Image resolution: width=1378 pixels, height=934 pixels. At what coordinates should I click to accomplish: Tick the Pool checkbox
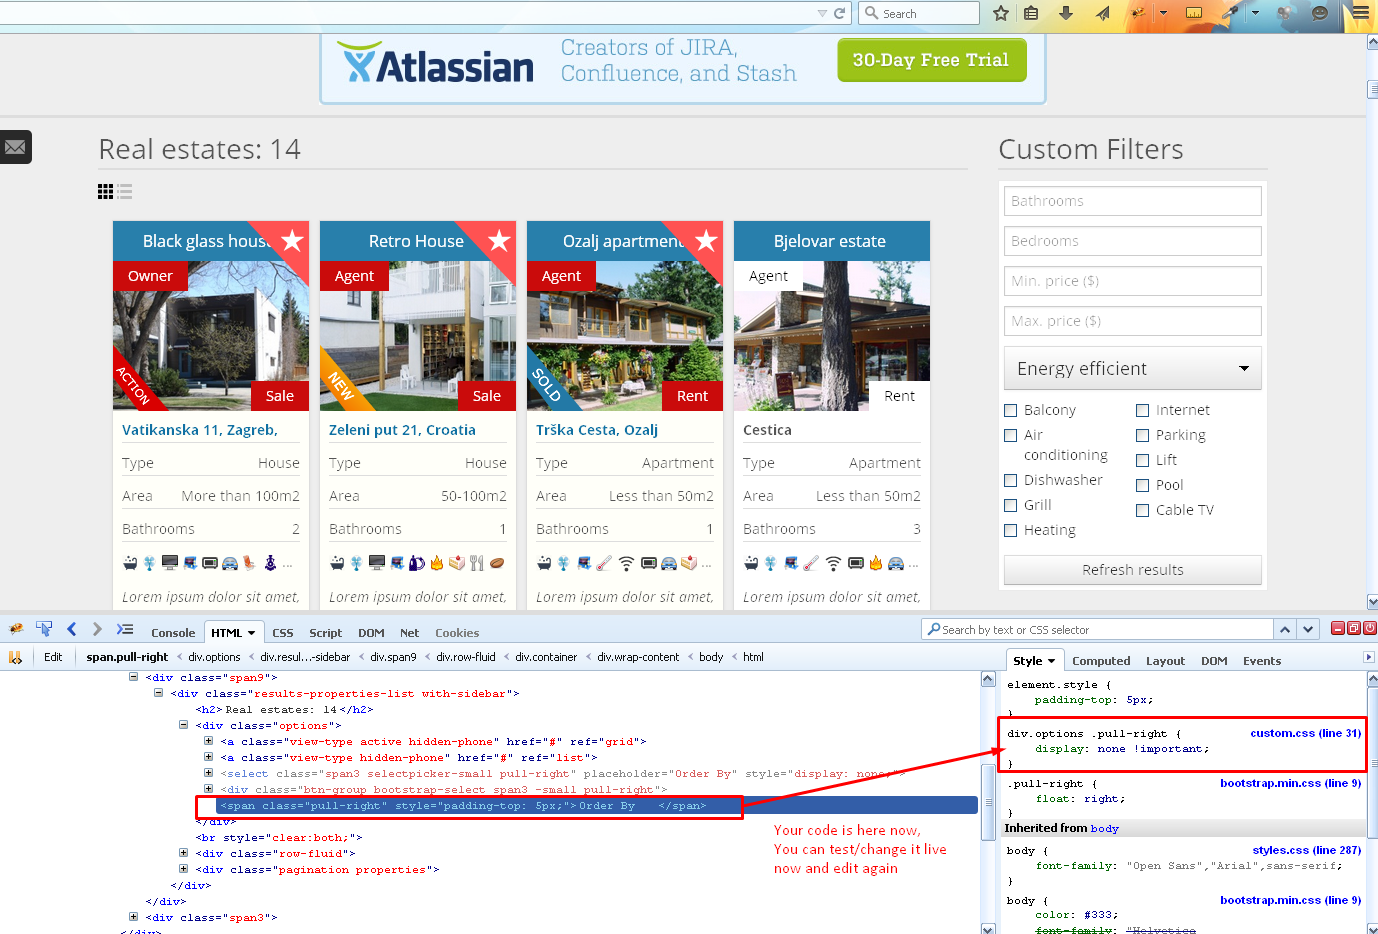coord(1142,485)
